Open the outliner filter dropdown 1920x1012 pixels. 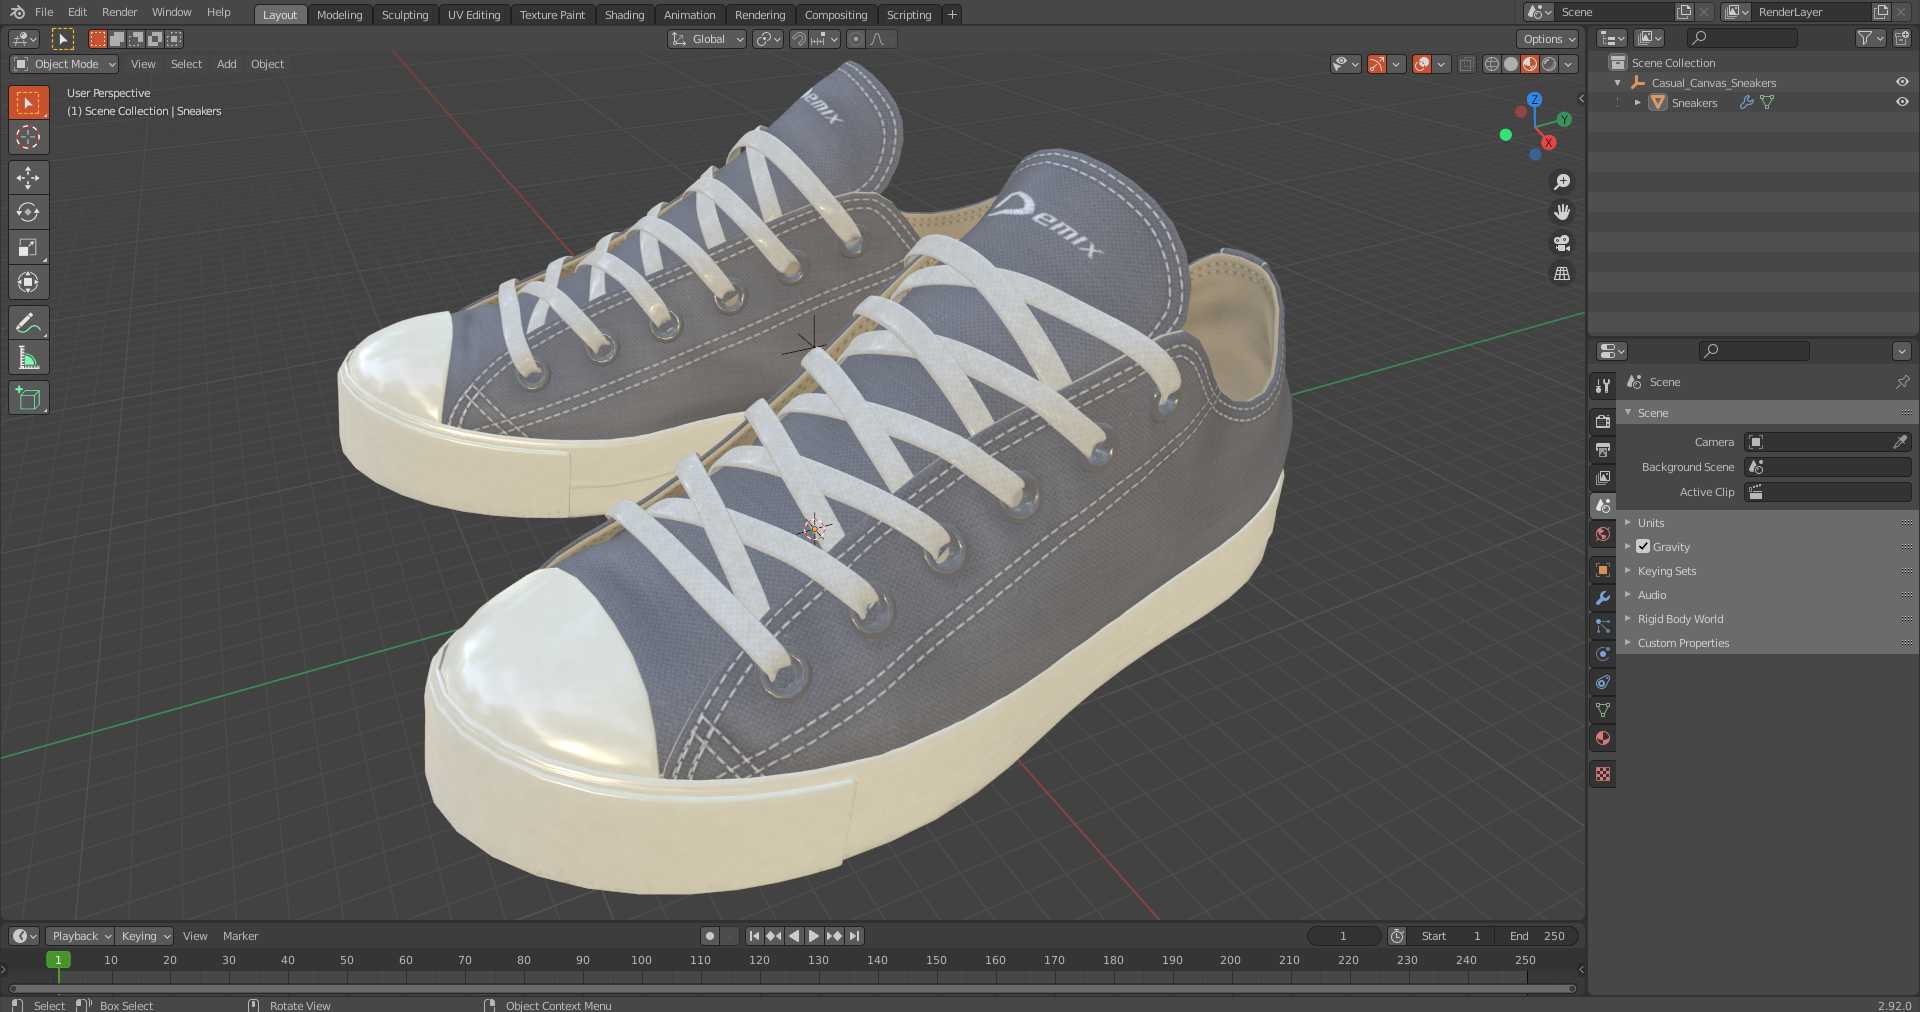[x=1870, y=38]
